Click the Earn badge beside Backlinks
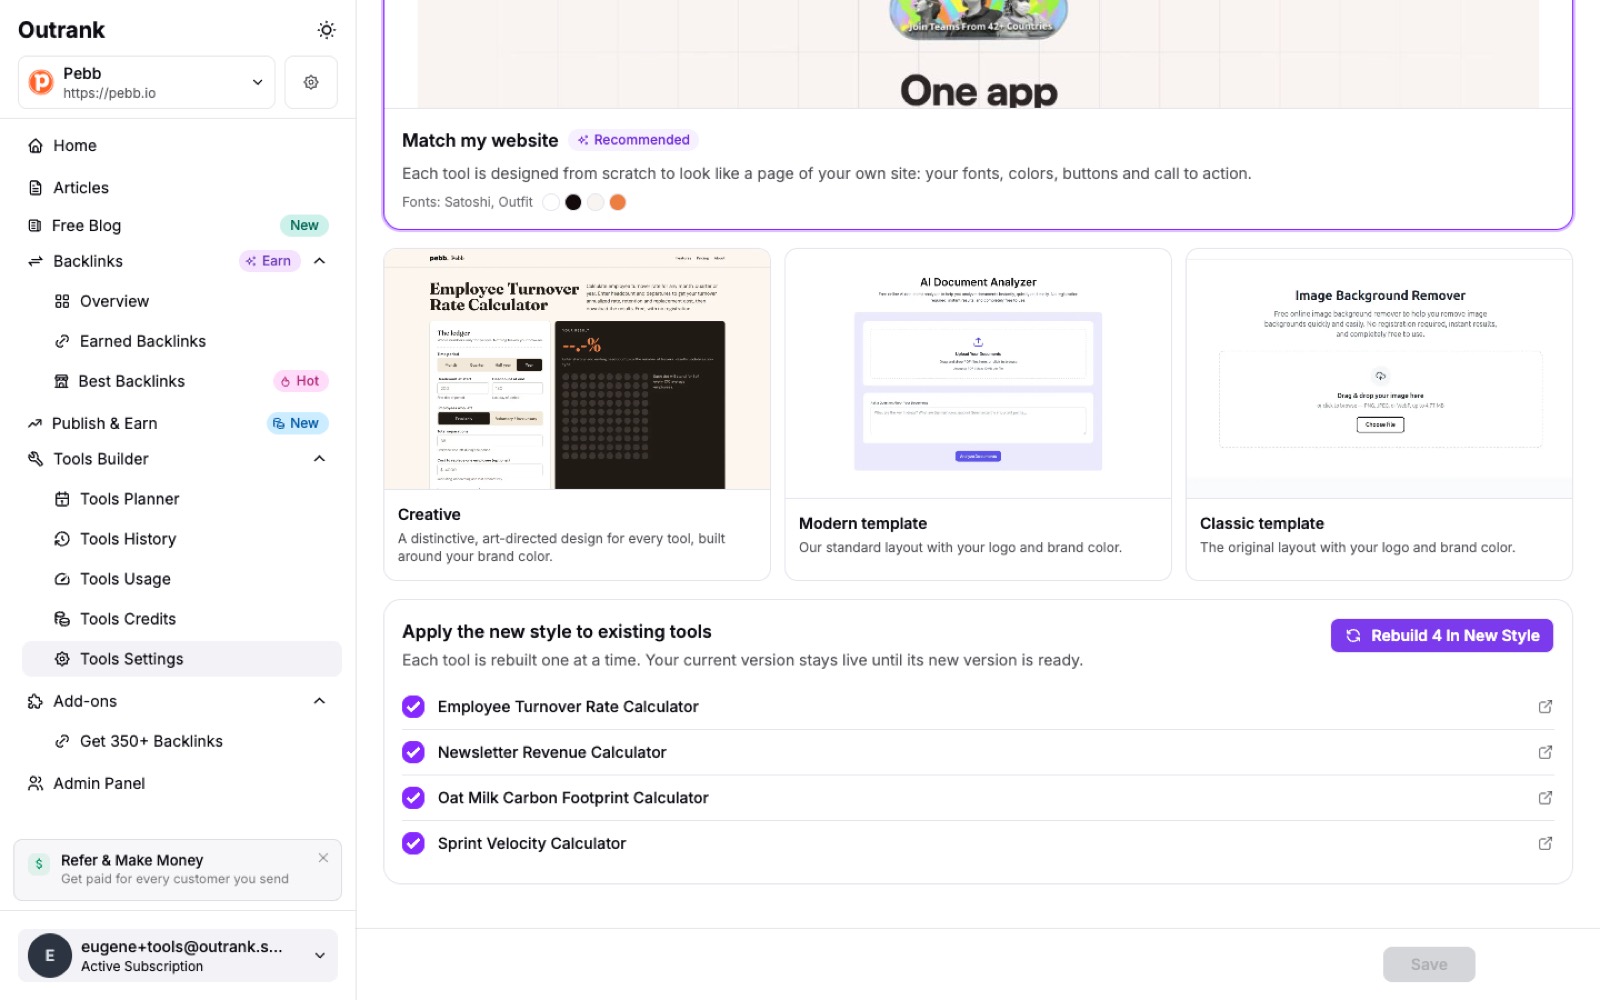 pos(269,261)
